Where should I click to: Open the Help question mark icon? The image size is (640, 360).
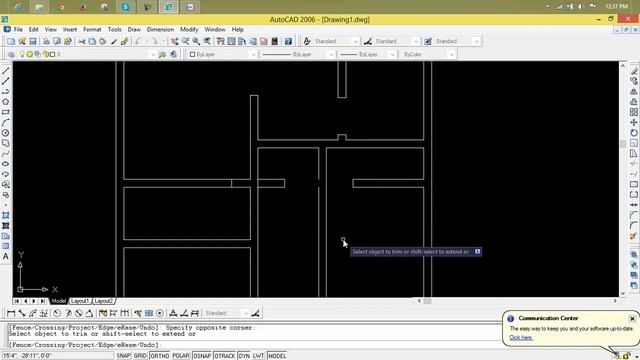point(288,41)
